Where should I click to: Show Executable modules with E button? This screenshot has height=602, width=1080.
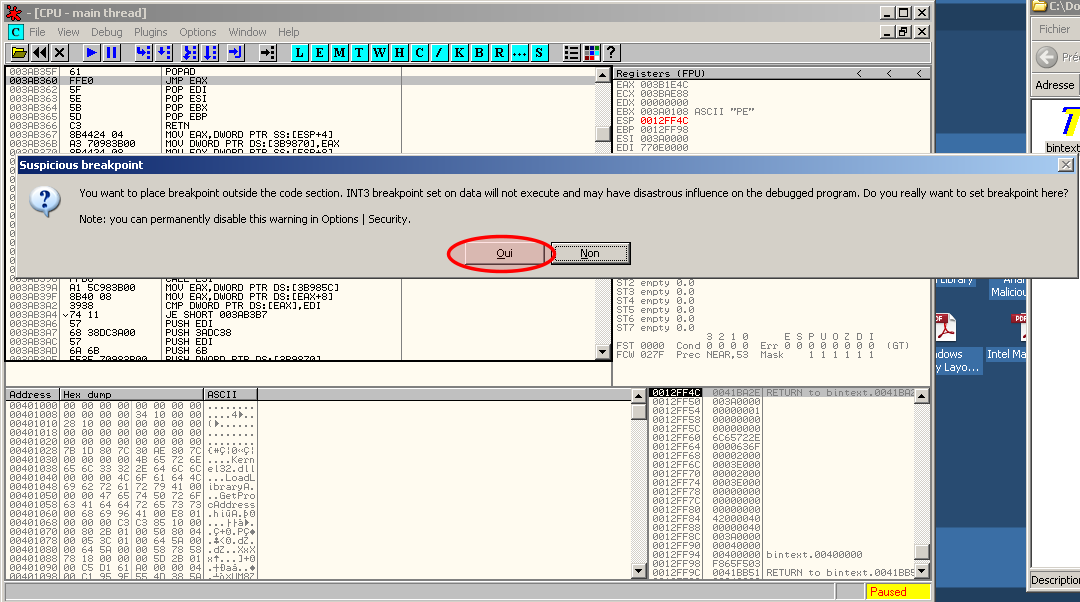(320, 52)
